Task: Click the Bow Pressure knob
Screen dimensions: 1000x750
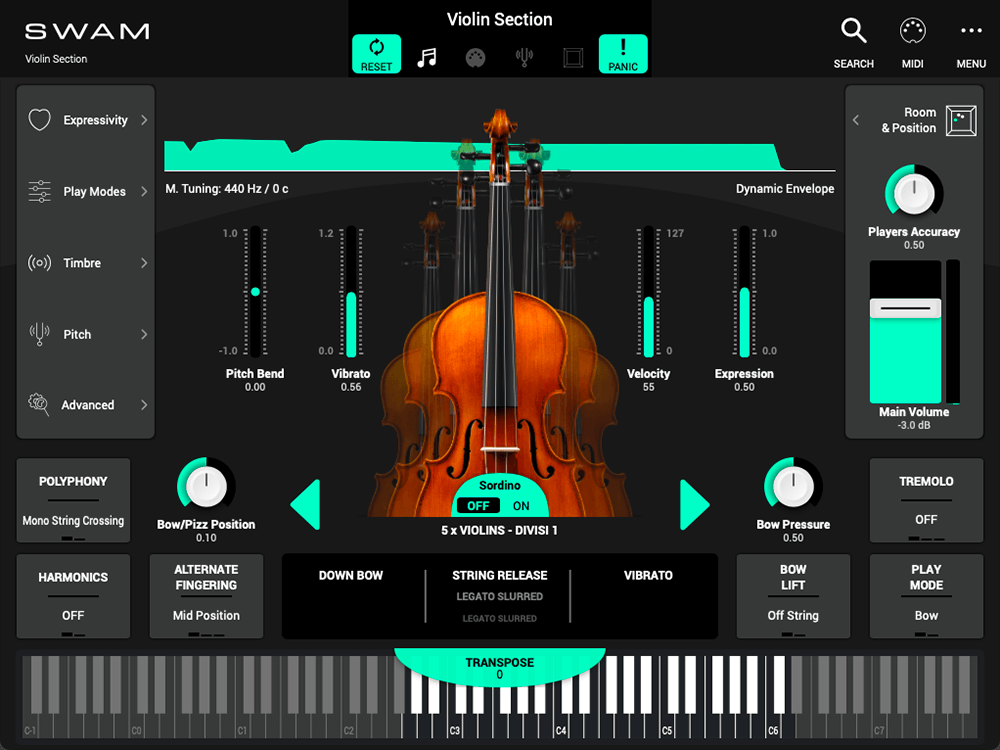Action: pyautogui.click(x=793, y=486)
